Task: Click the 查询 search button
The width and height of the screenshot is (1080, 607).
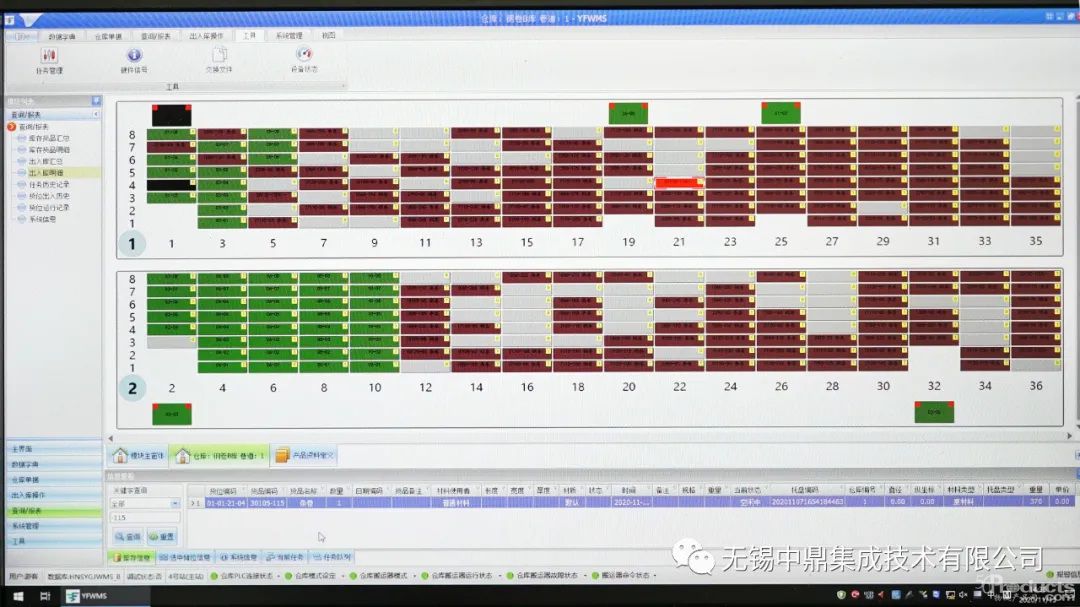Action: [127, 537]
